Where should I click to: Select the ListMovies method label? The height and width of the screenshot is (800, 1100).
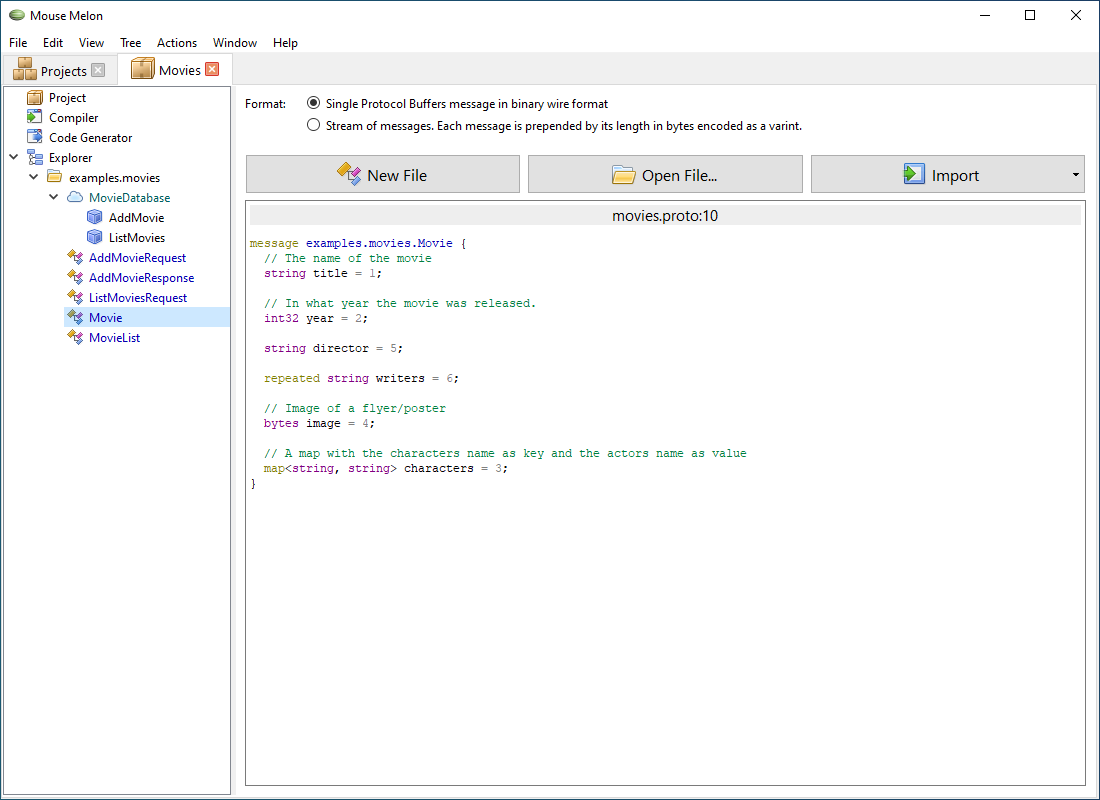(137, 237)
